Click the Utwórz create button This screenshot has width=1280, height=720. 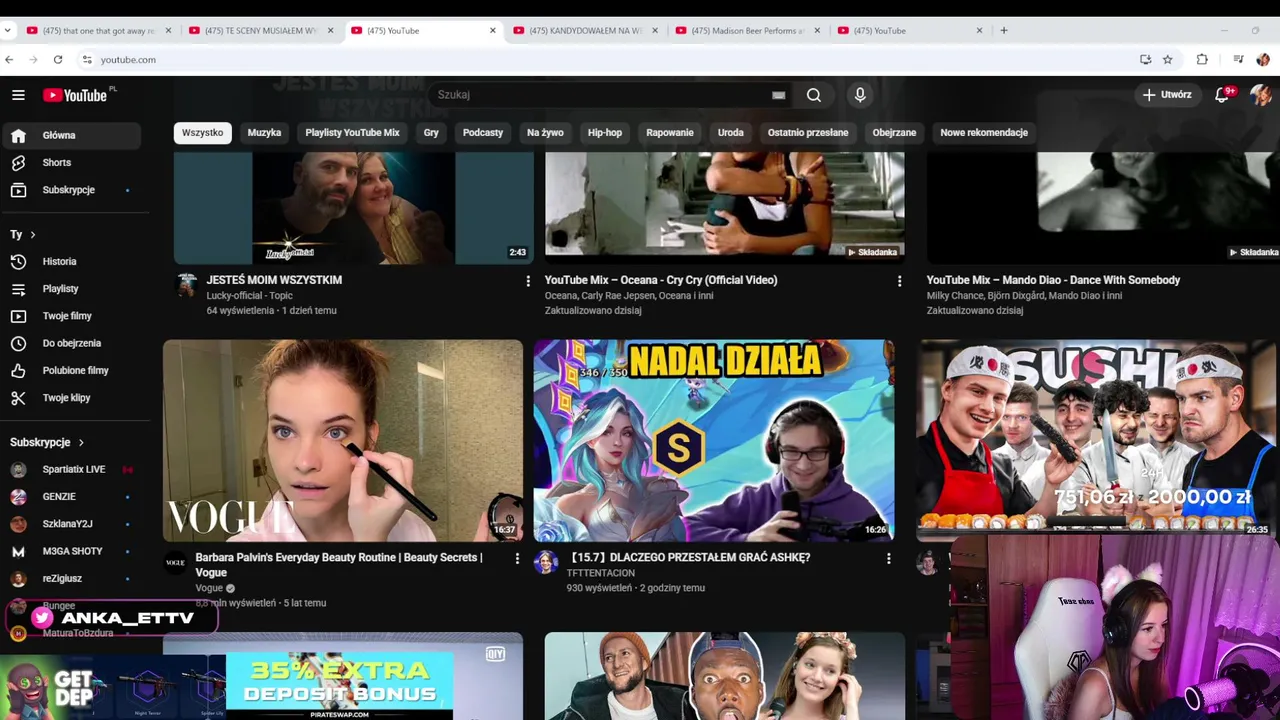coord(1167,95)
